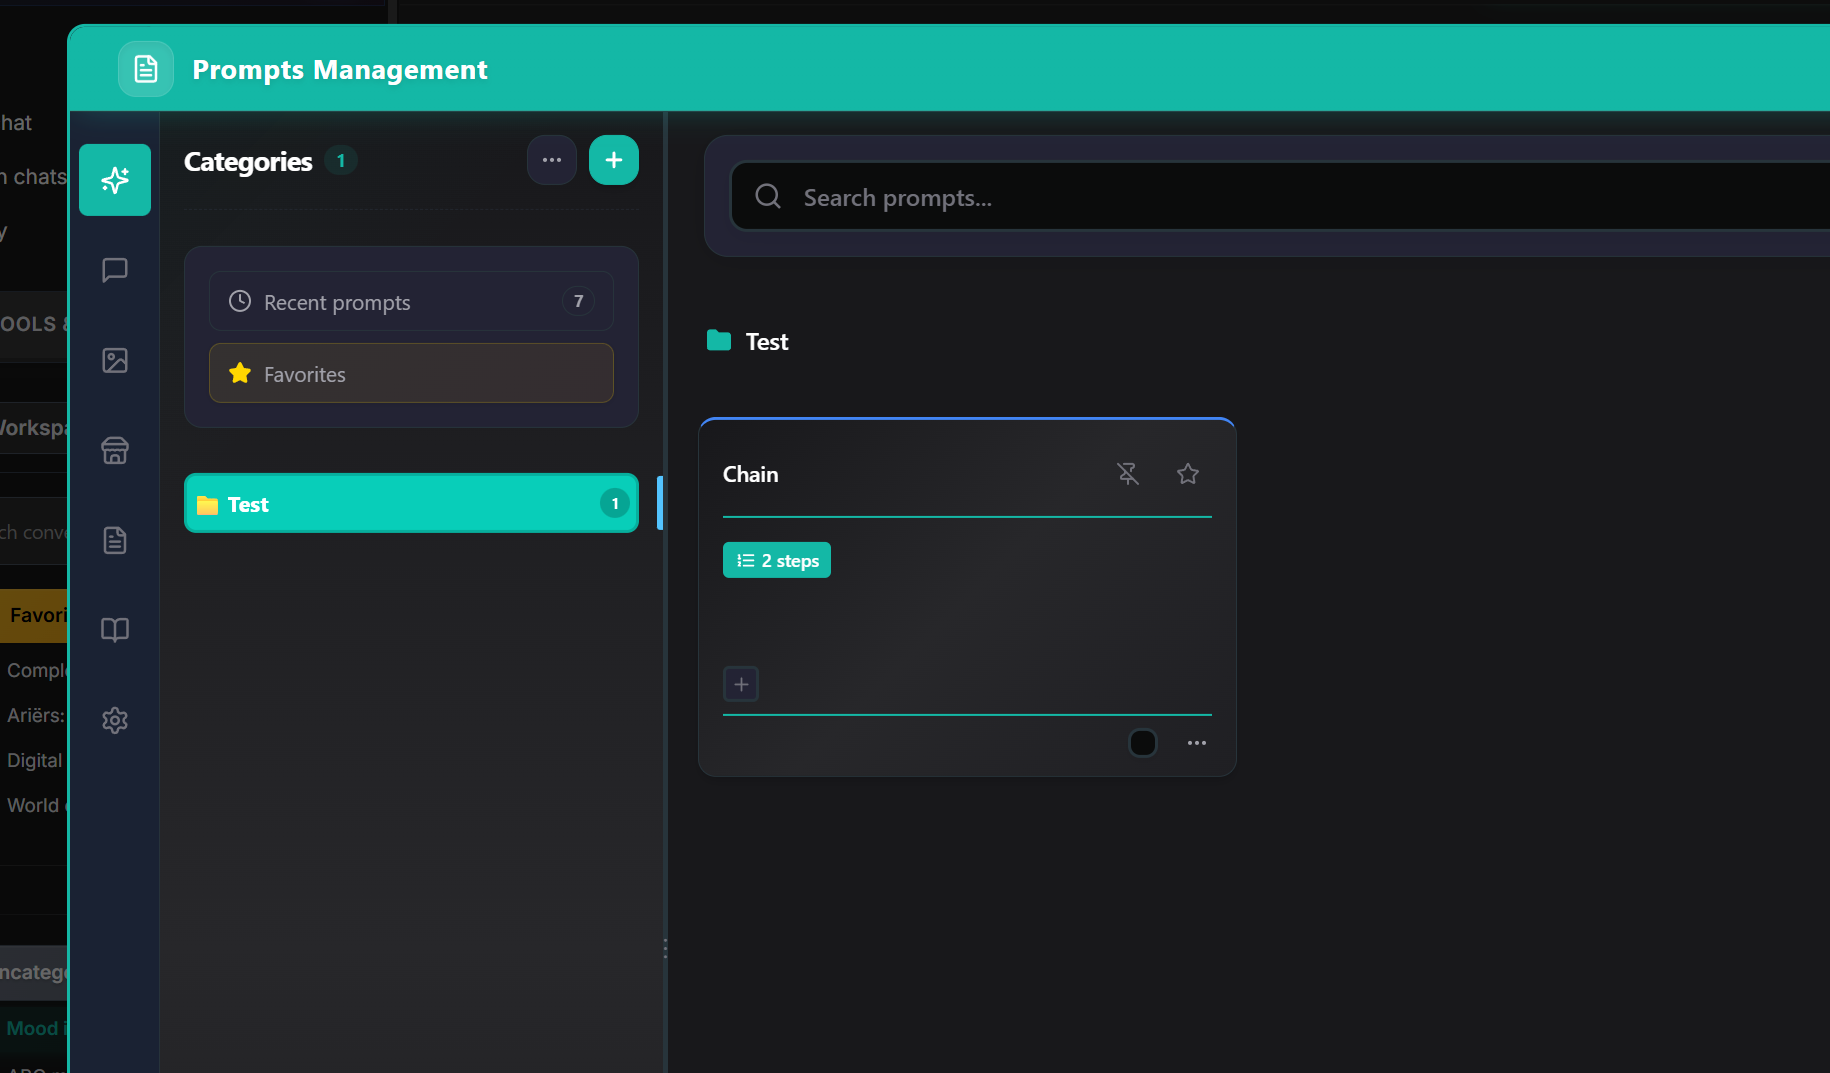Open the chat bubble sidebar icon
1830x1073 pixels.
(115, 270)
